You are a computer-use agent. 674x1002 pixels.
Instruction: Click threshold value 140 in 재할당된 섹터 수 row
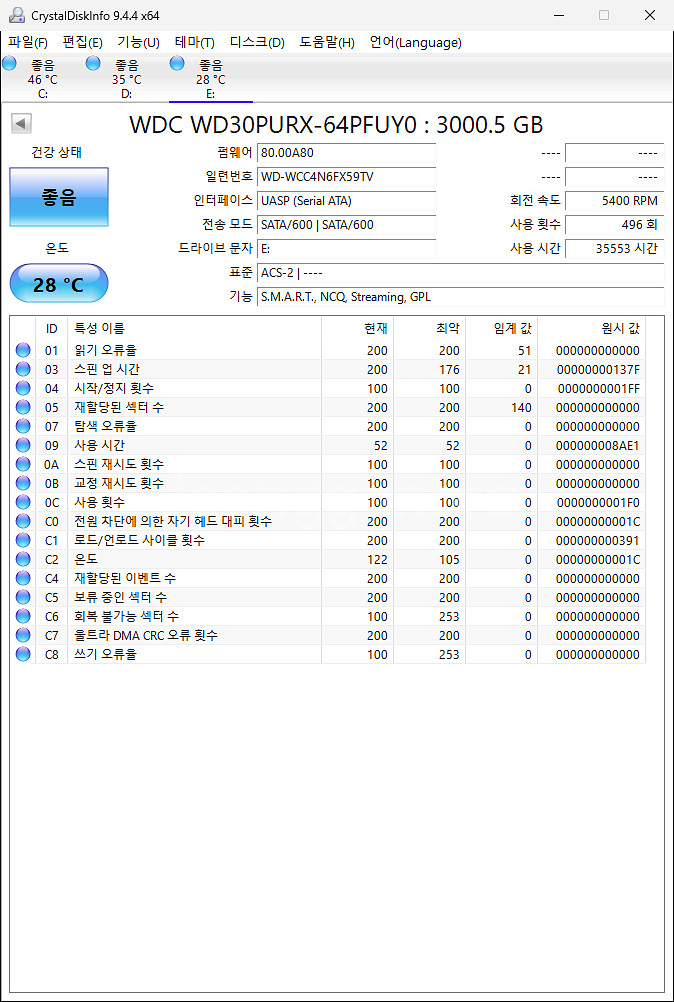click(x=521, y=407)
